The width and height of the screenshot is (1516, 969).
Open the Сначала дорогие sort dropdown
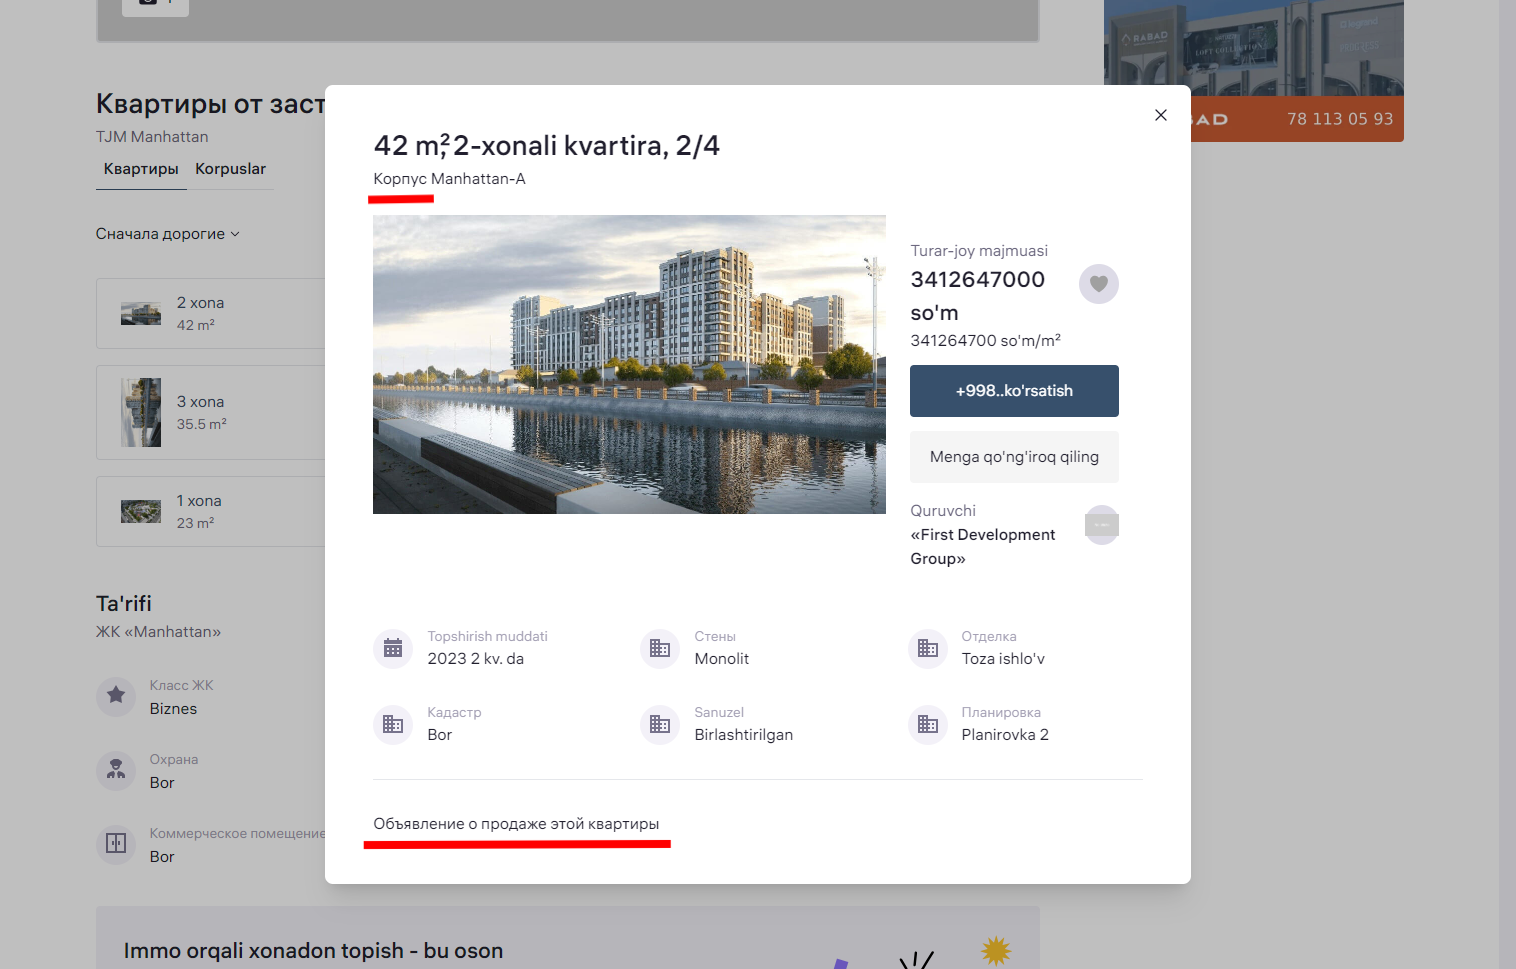pos(168,234)
